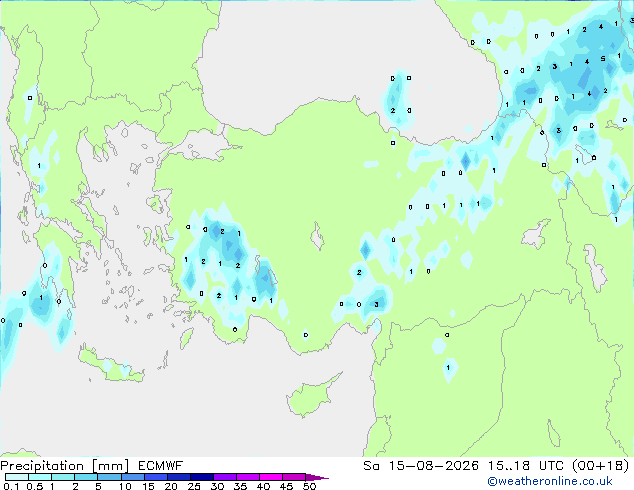Click the 'Precipitation [mm]' title text

(65, 466)
